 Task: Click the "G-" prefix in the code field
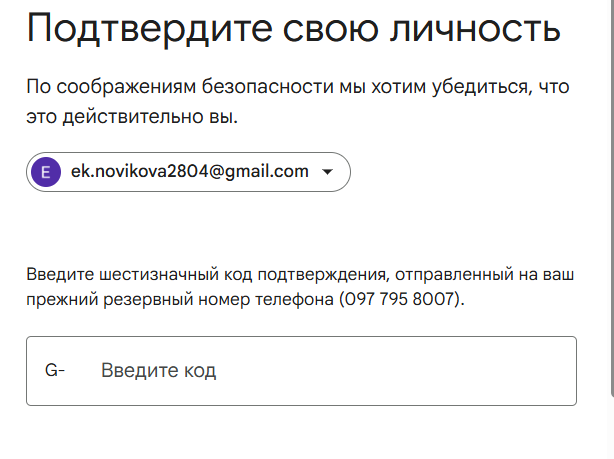[55, 371]
